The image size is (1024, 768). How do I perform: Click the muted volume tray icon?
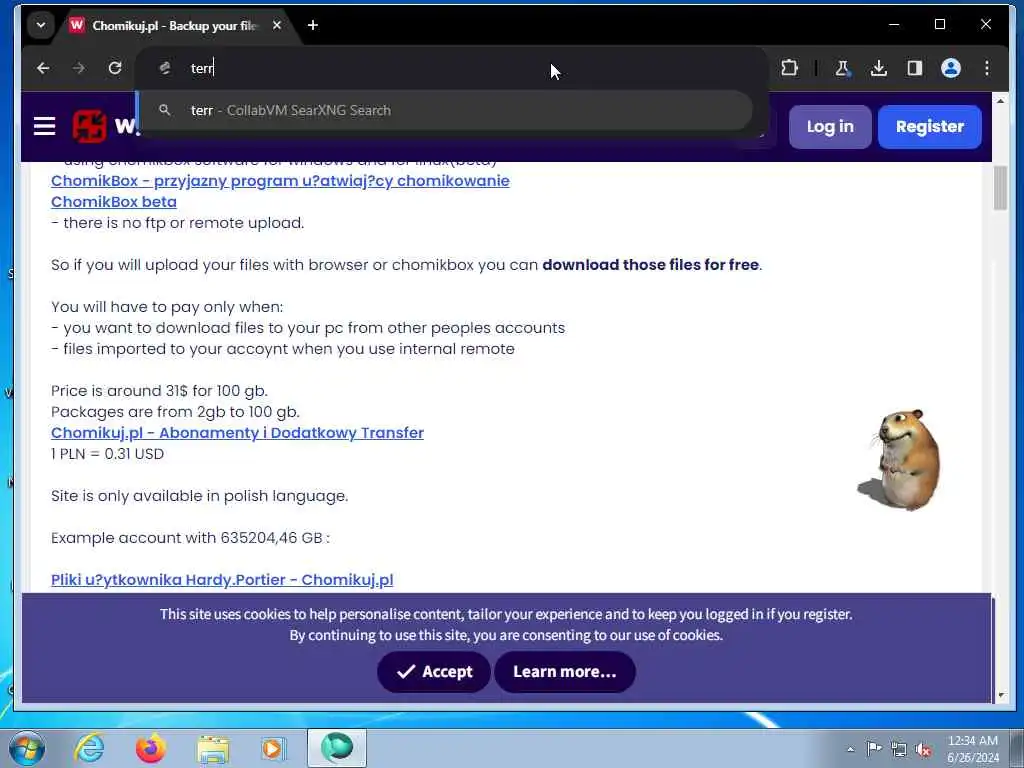pyautogui.click(x=923, y=749)
